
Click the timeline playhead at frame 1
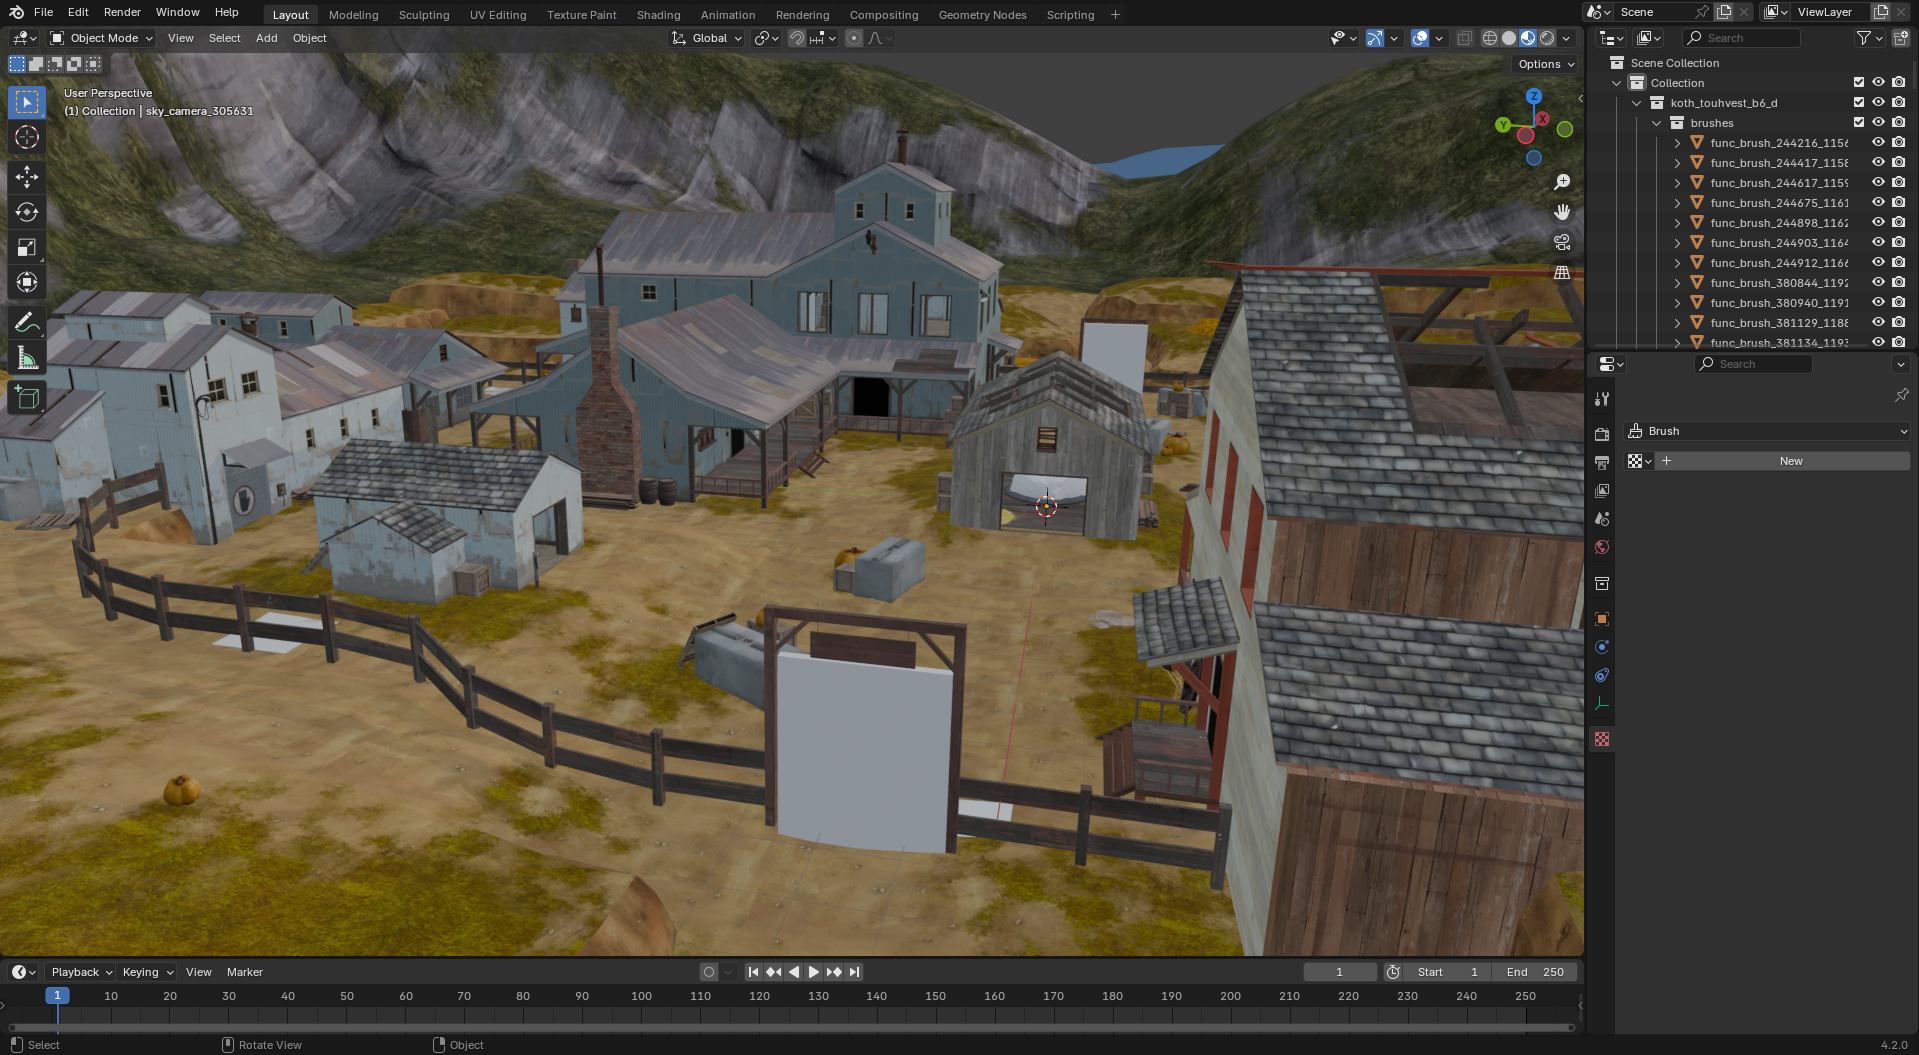pyautogui.click(x=57, y=996)
